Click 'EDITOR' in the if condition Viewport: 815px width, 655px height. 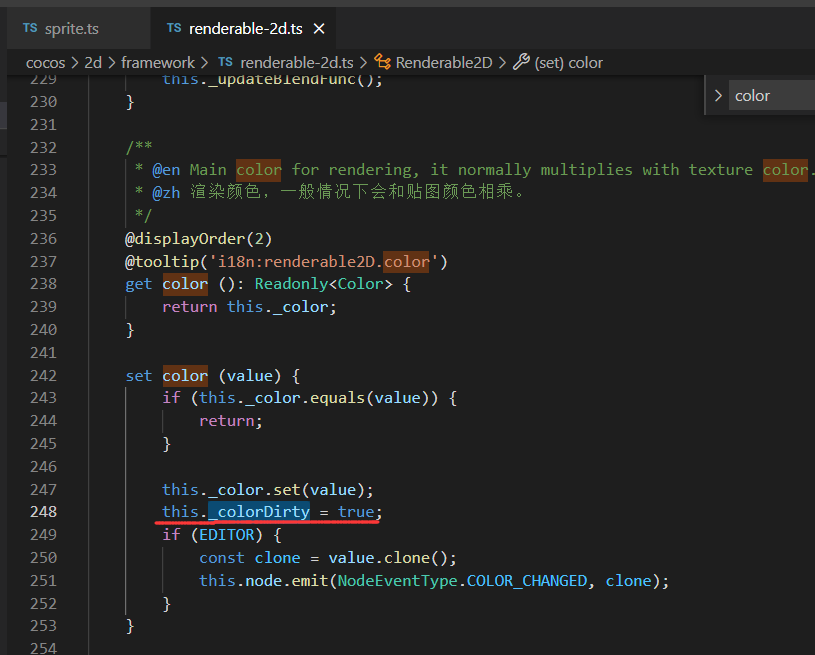(x=227, y=535)
